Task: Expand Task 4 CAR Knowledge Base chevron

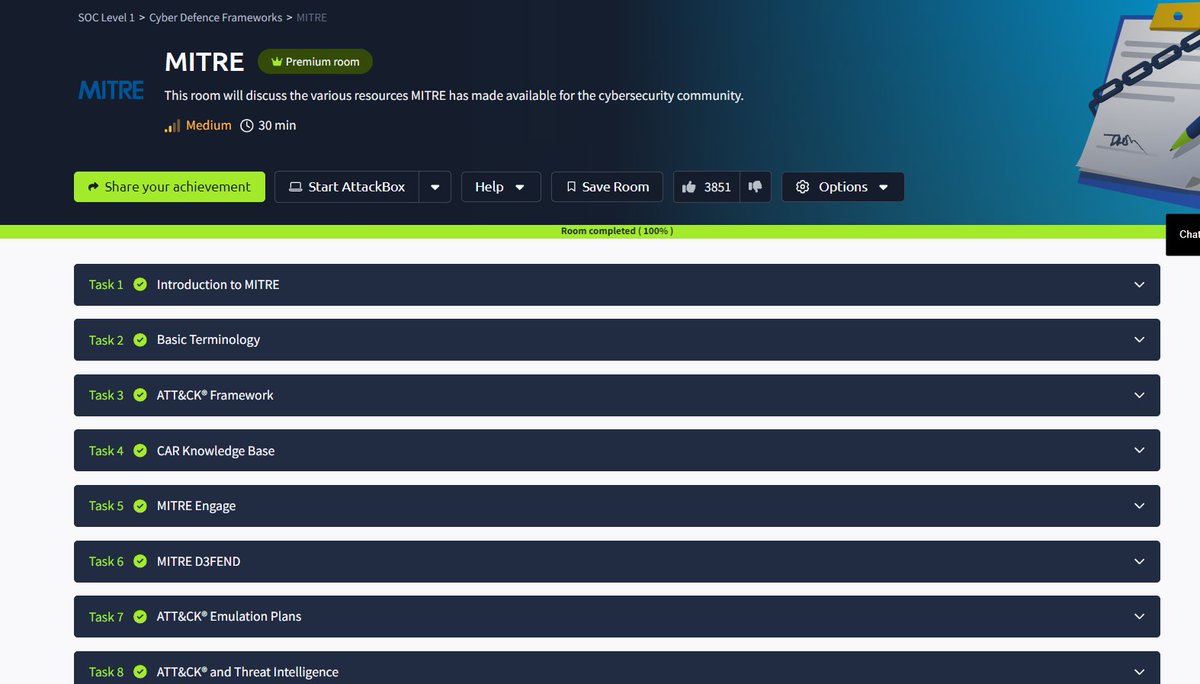Action: (x=1139, y=451)
